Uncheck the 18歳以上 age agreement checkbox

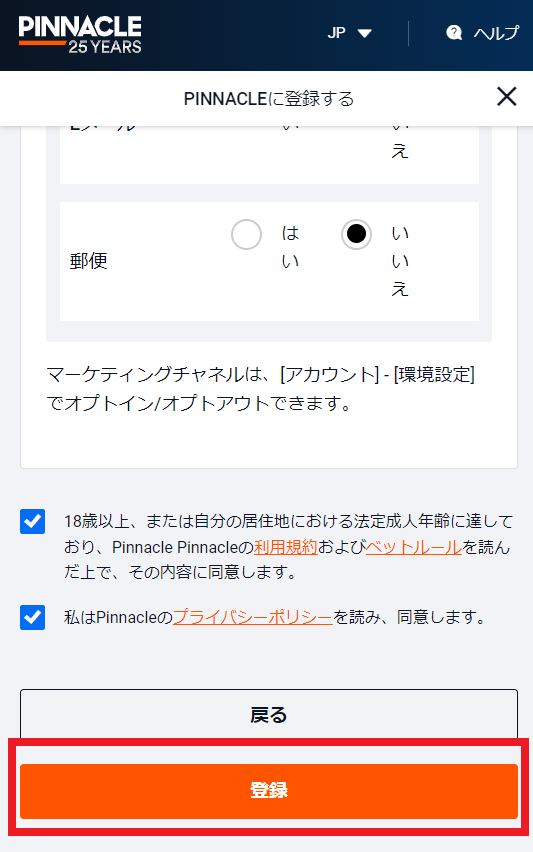coord(33,522)
